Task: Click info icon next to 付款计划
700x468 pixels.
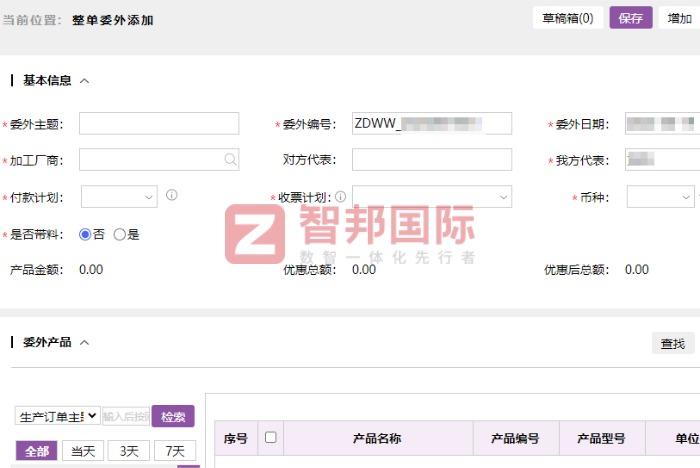Action: (x=172, y=195)
